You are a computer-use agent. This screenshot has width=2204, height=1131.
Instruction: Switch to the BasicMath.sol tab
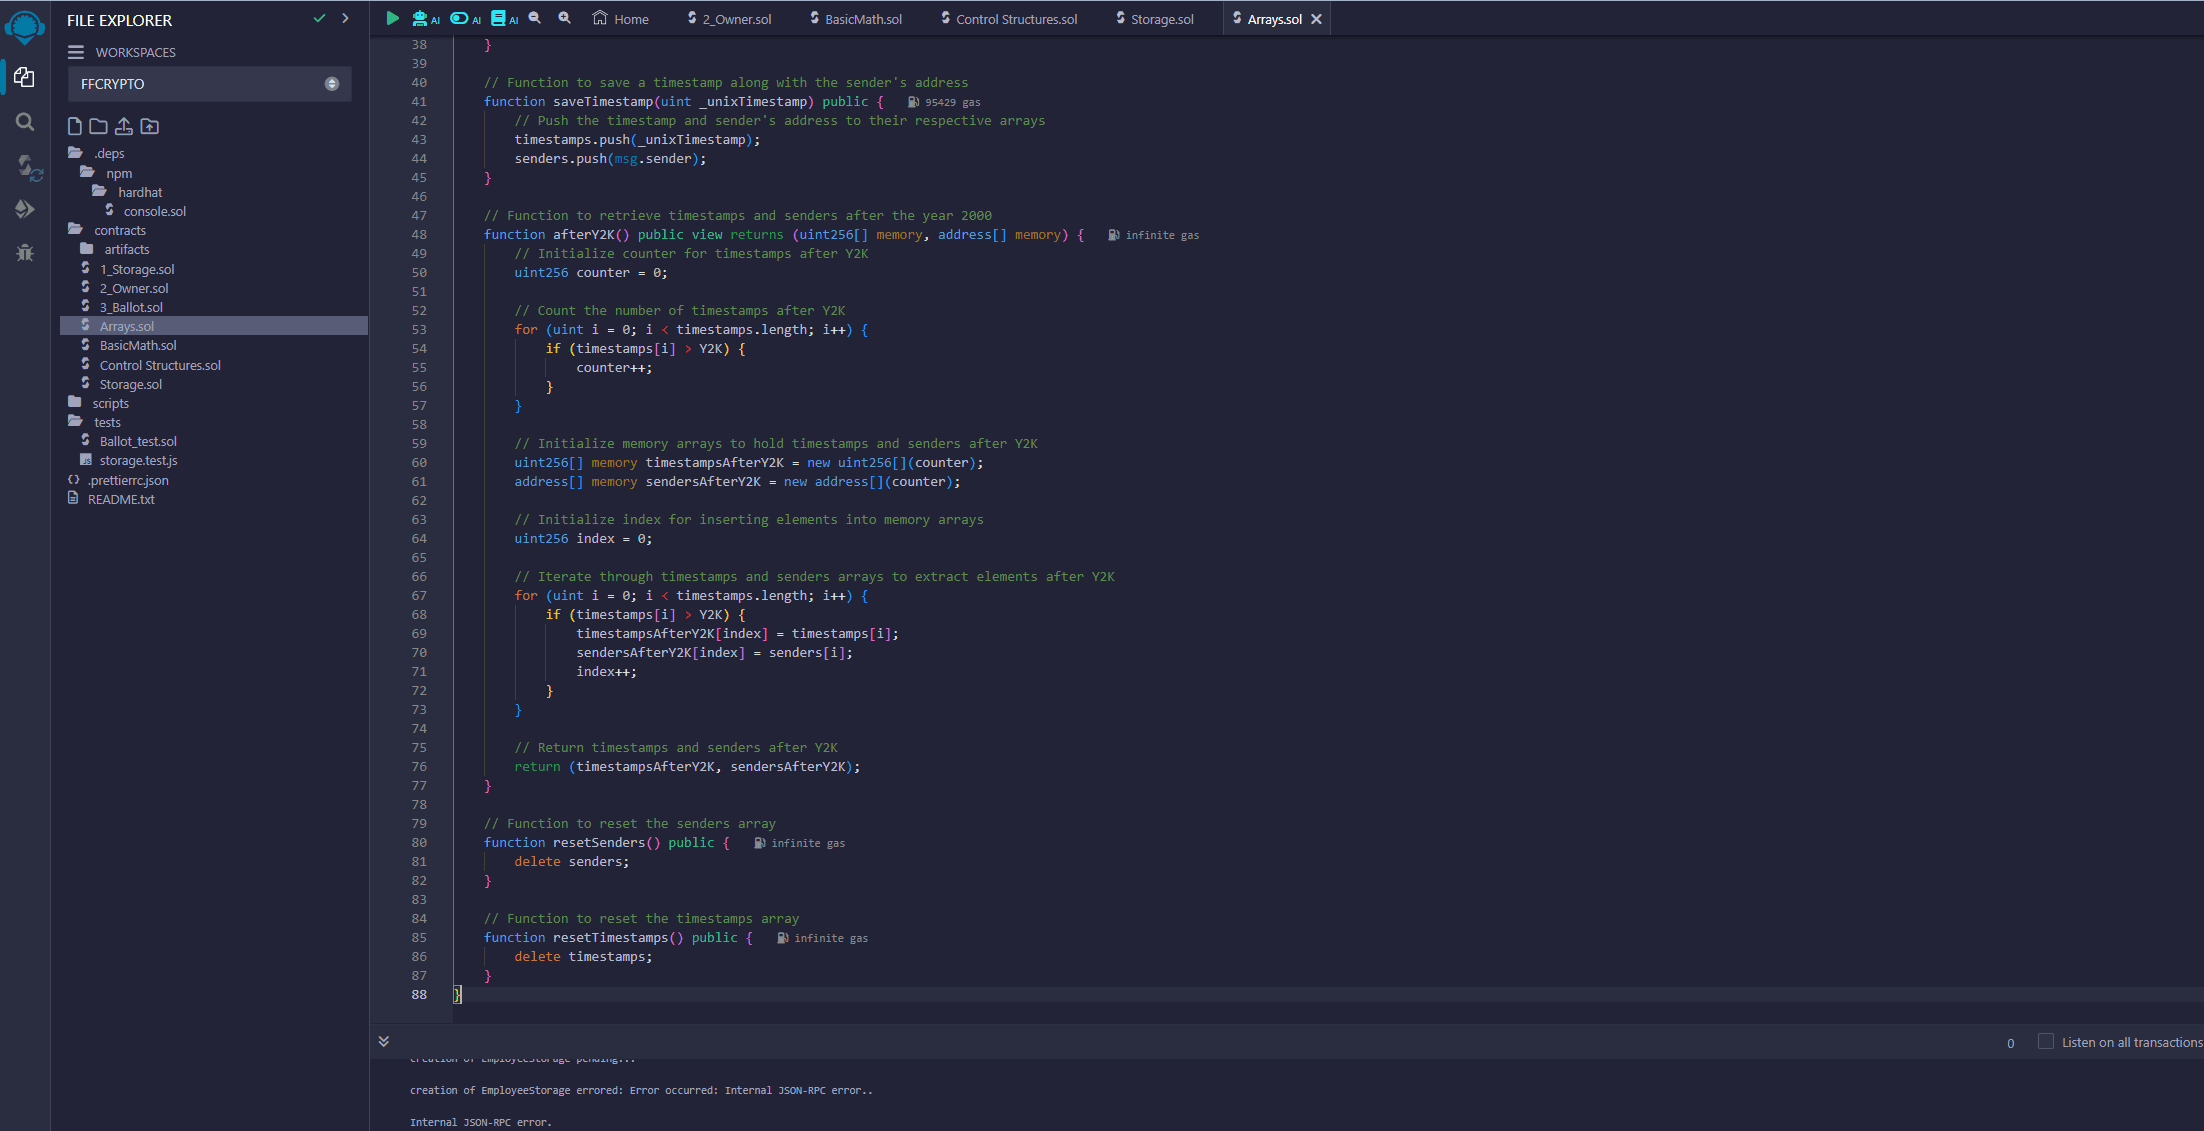tap(856, 19)
